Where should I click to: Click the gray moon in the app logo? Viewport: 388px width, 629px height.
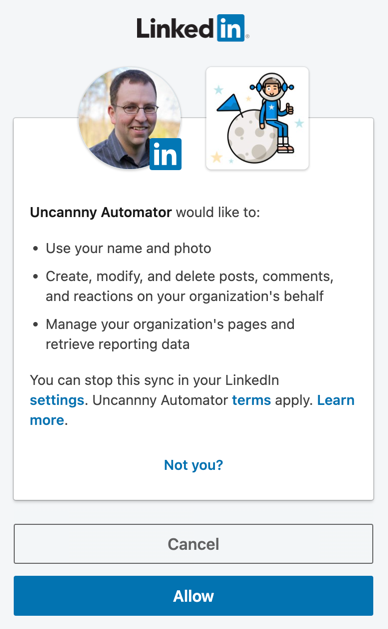tap(252, 137)
